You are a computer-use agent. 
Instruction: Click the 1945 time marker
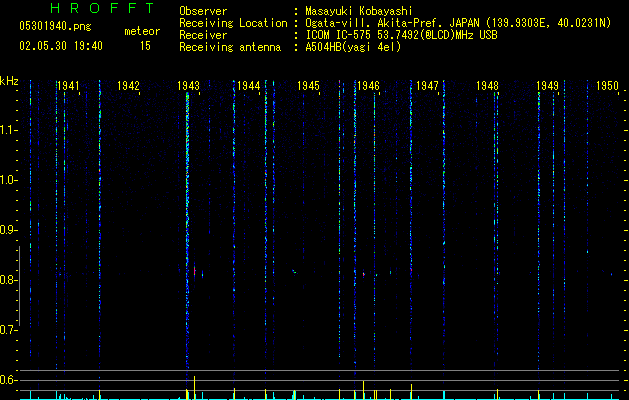308,86
